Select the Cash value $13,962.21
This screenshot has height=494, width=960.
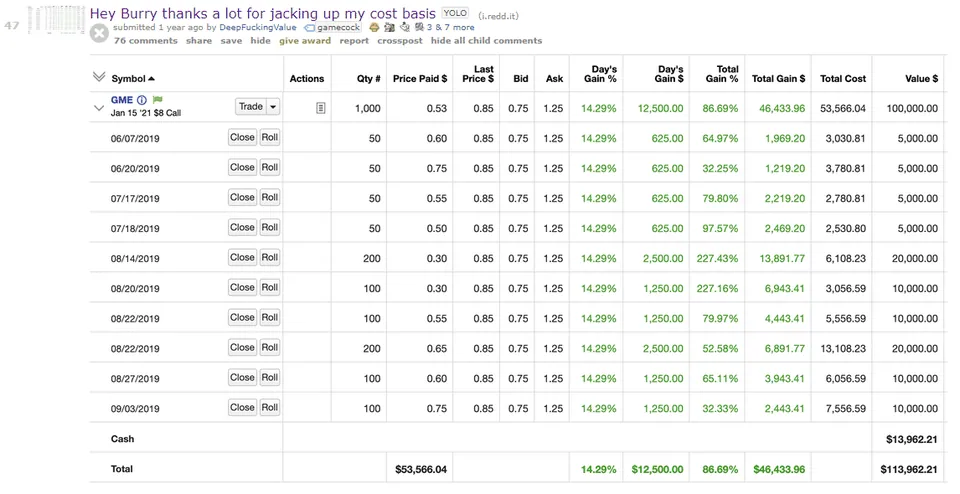point(912,439)
